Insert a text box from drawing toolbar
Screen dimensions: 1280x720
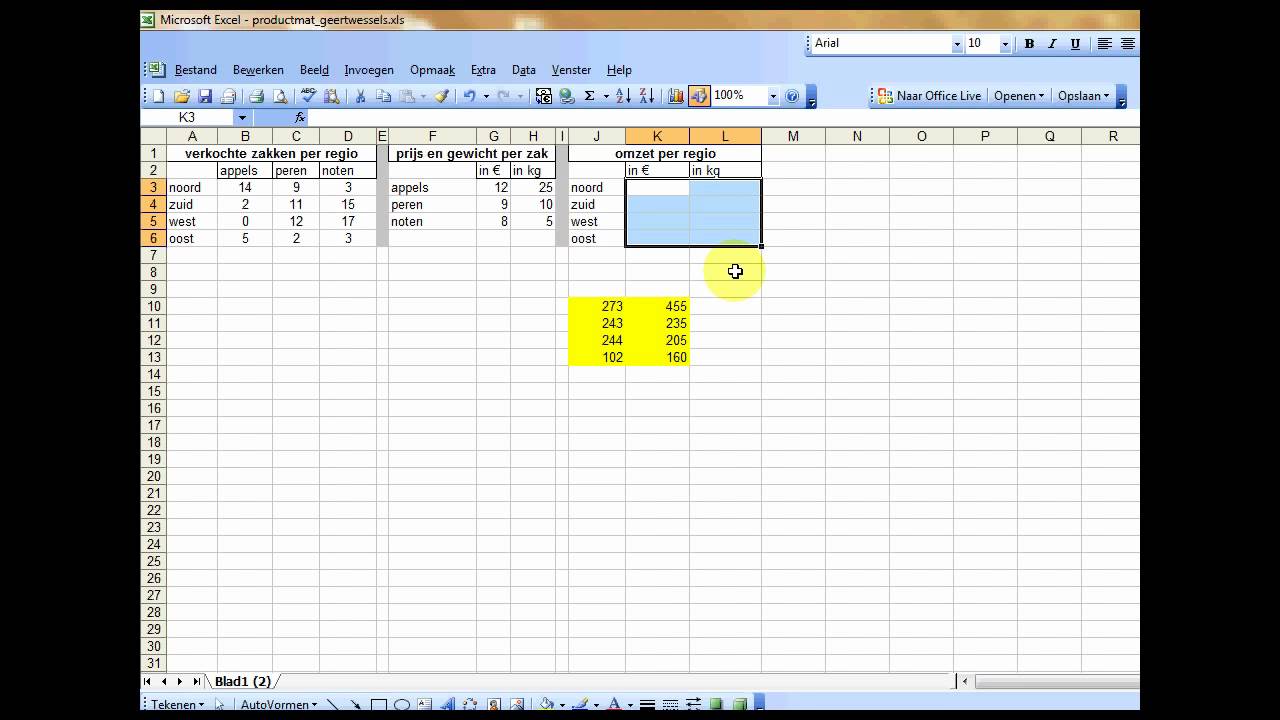pos(425,705)
